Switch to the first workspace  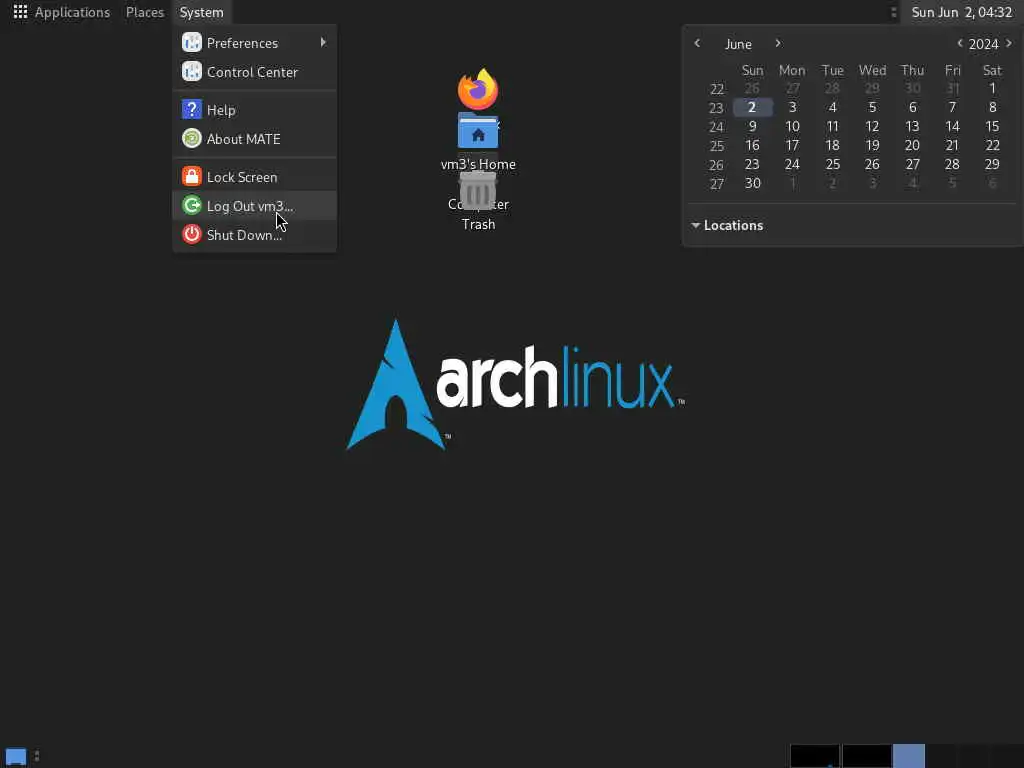click(814, 756)
